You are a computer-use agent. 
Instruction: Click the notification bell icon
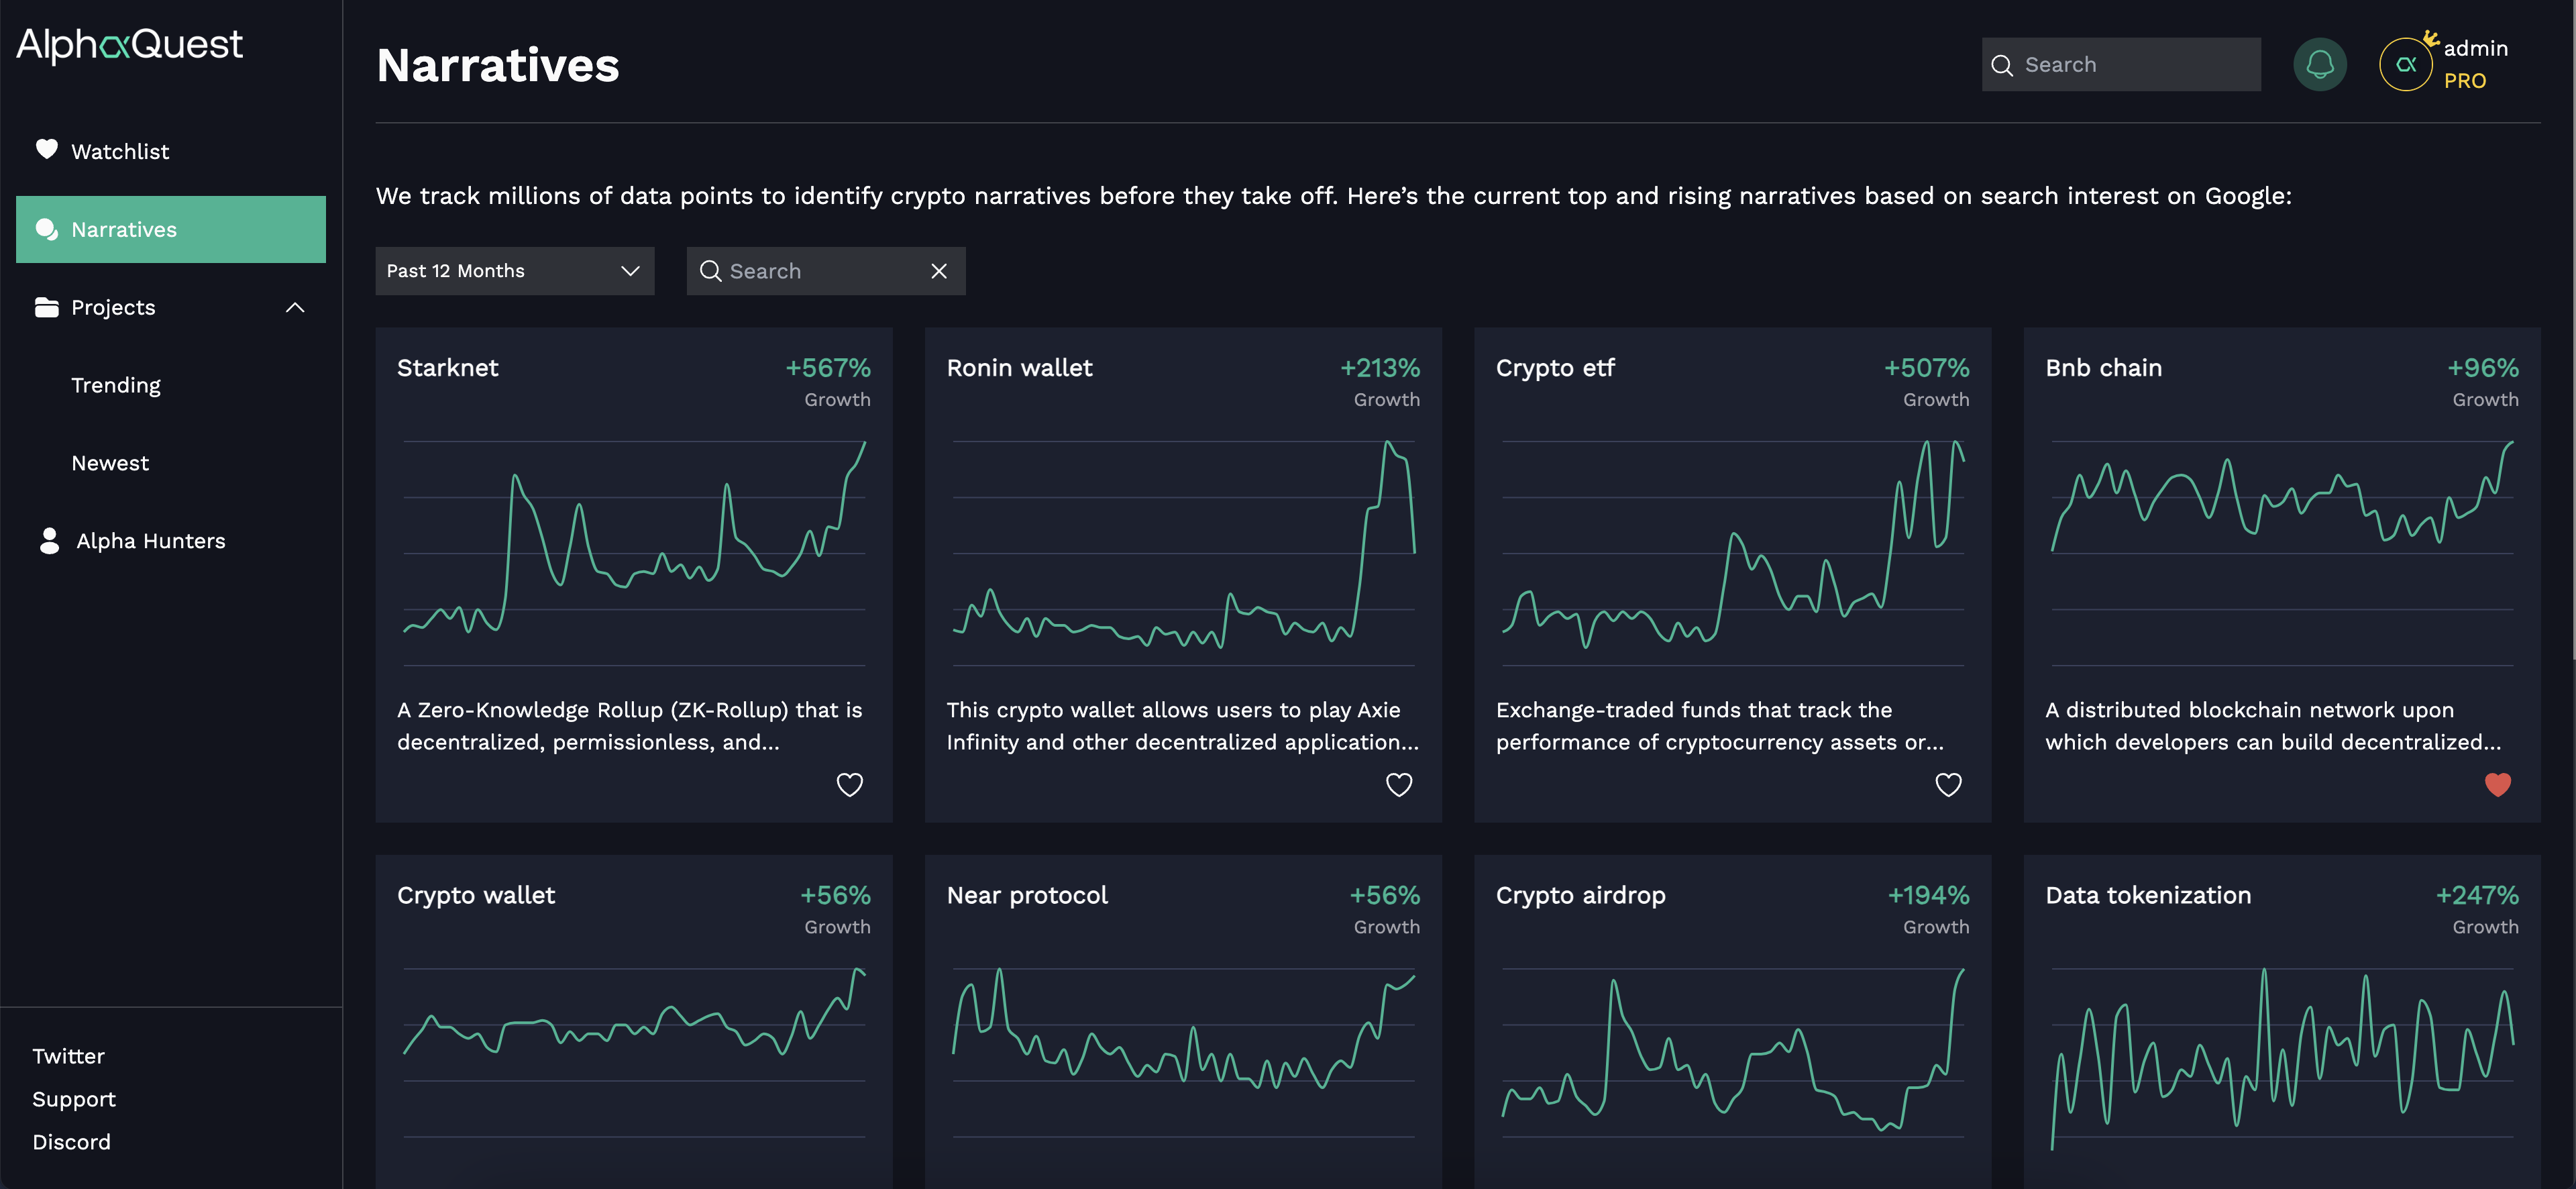point(2319,65)
